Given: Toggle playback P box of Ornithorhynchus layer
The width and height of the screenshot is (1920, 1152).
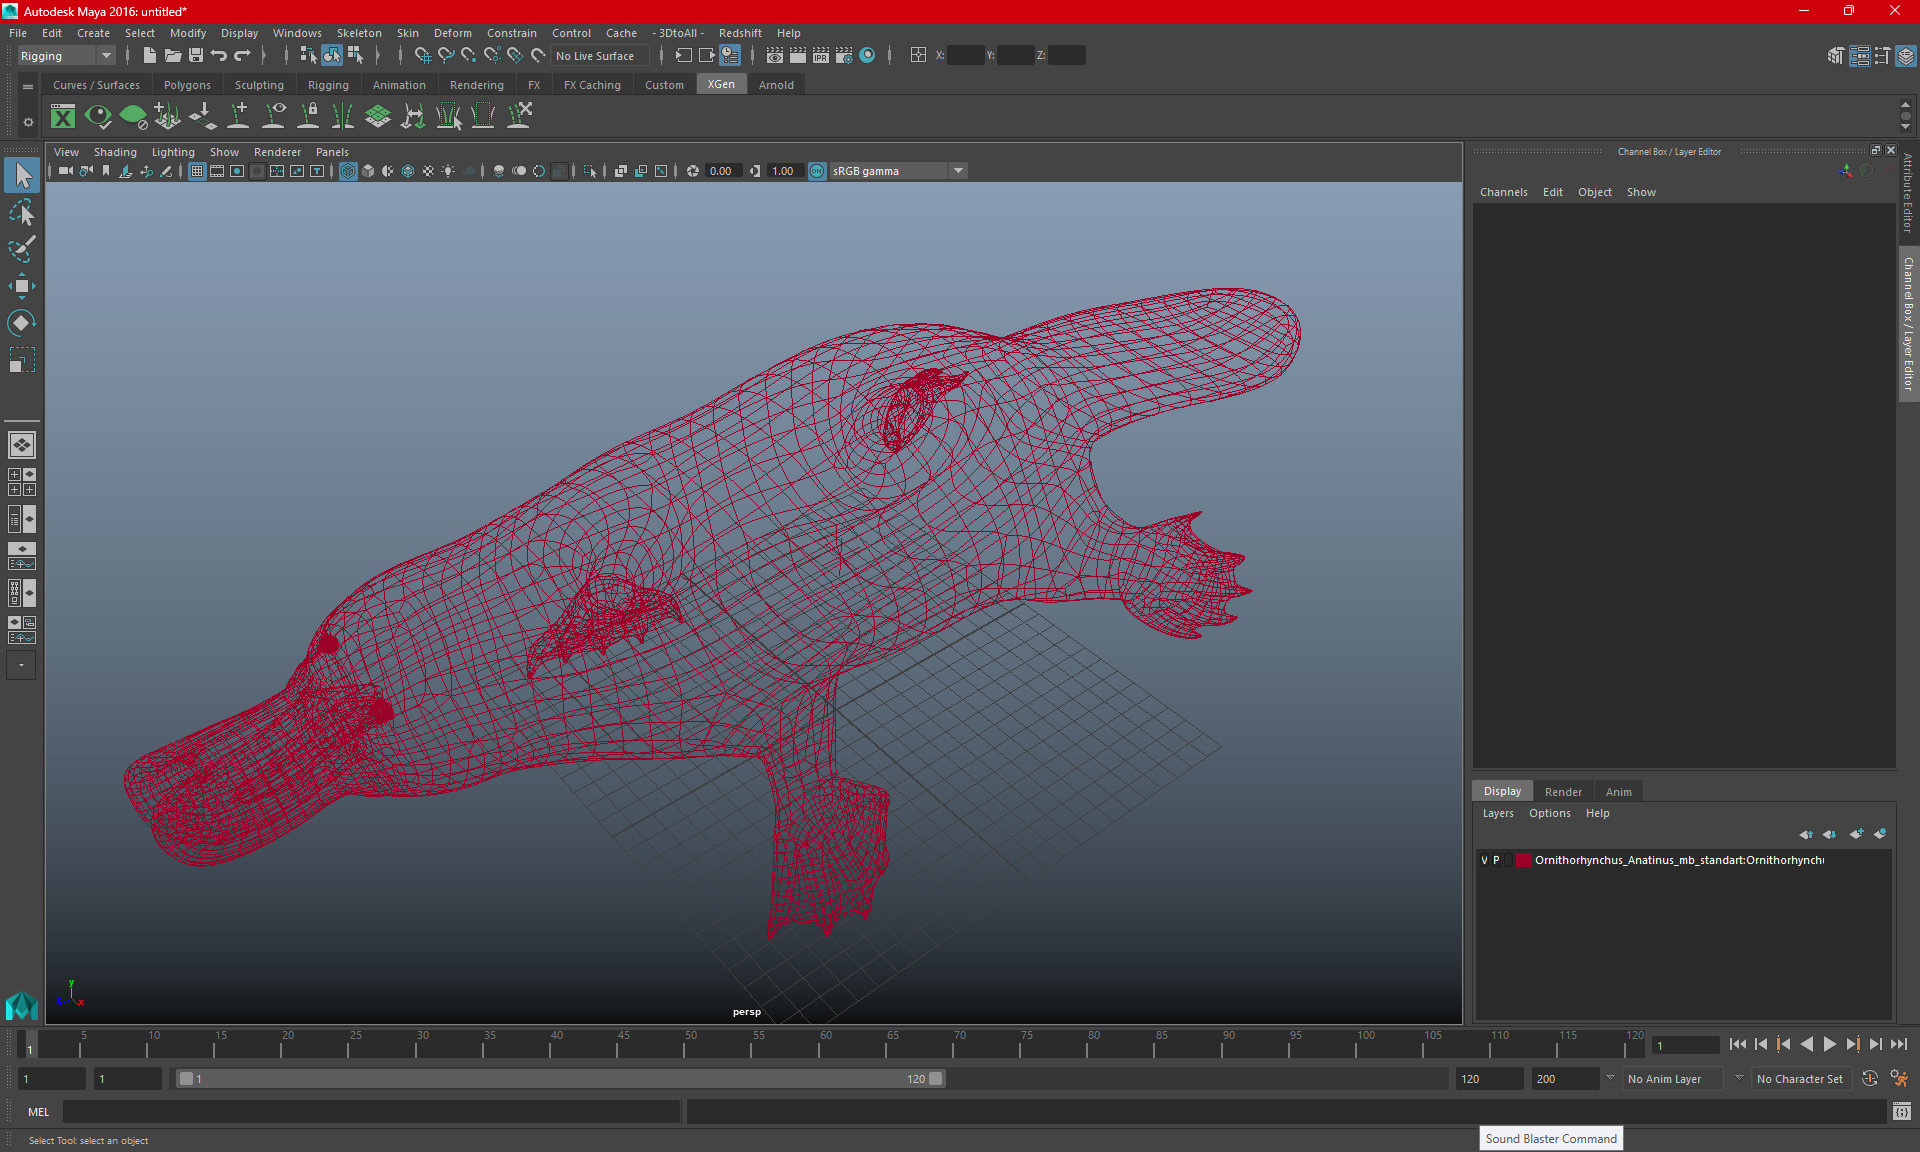Looking at the screenshot, I should tap(1496, 860).
